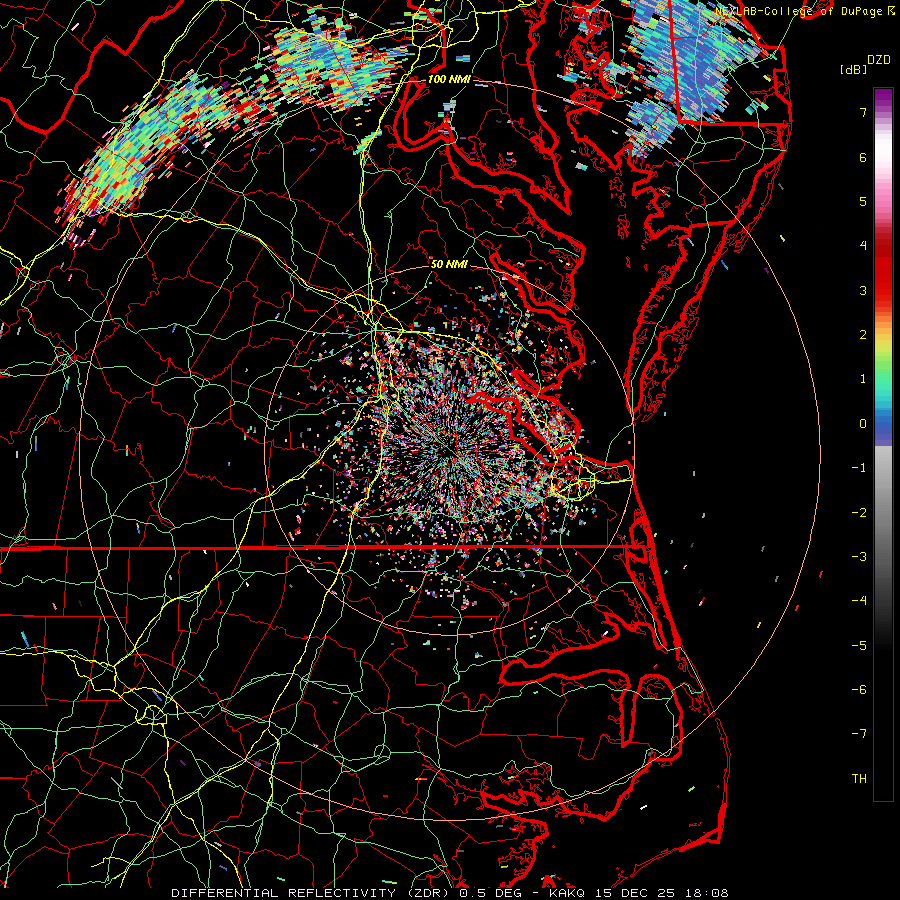Click legend value -4
This screenshot has width=900, height=900.
(859, 601)
